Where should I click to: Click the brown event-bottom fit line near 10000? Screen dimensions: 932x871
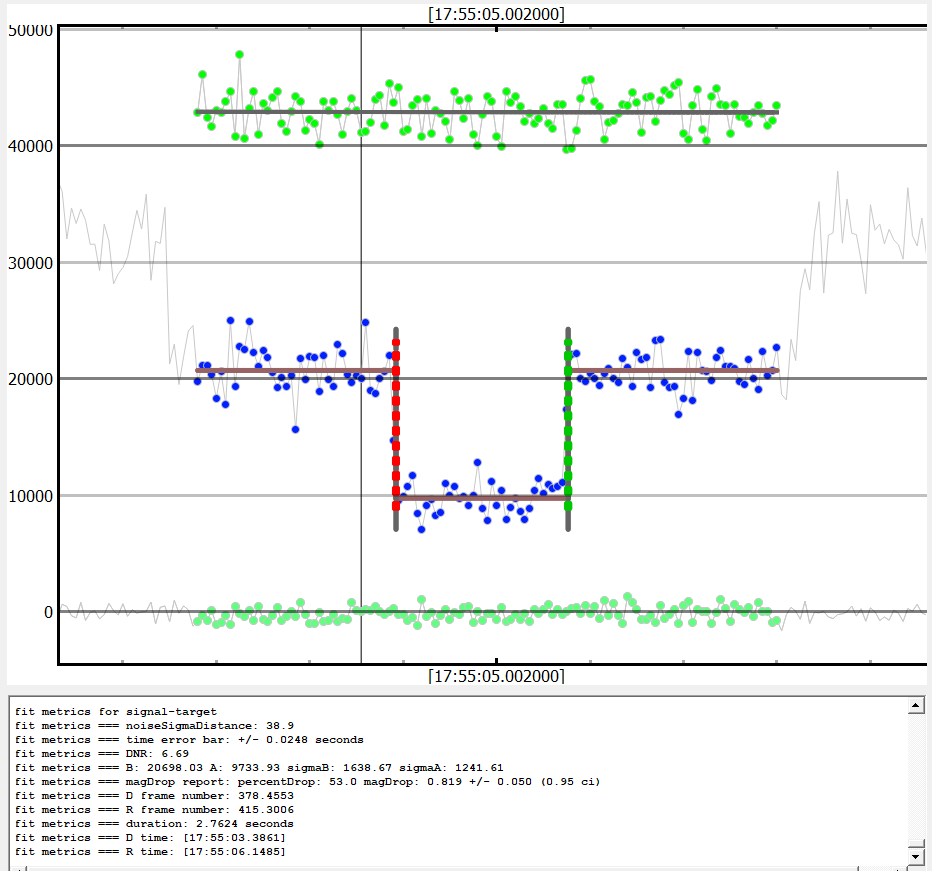coord(482,498)
